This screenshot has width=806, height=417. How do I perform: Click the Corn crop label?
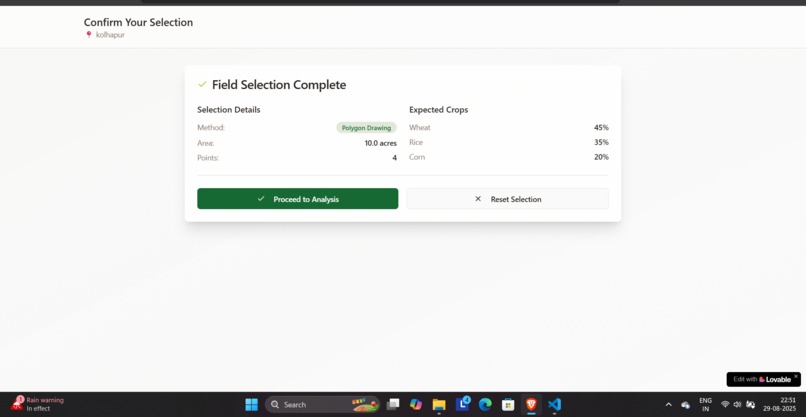pyautogui.click(x=417, y=157)
